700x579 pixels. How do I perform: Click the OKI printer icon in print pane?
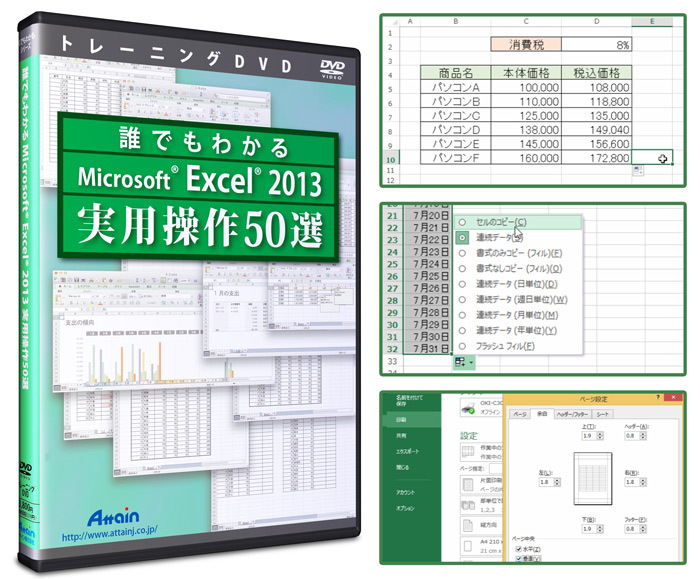(x=467, y=407)
